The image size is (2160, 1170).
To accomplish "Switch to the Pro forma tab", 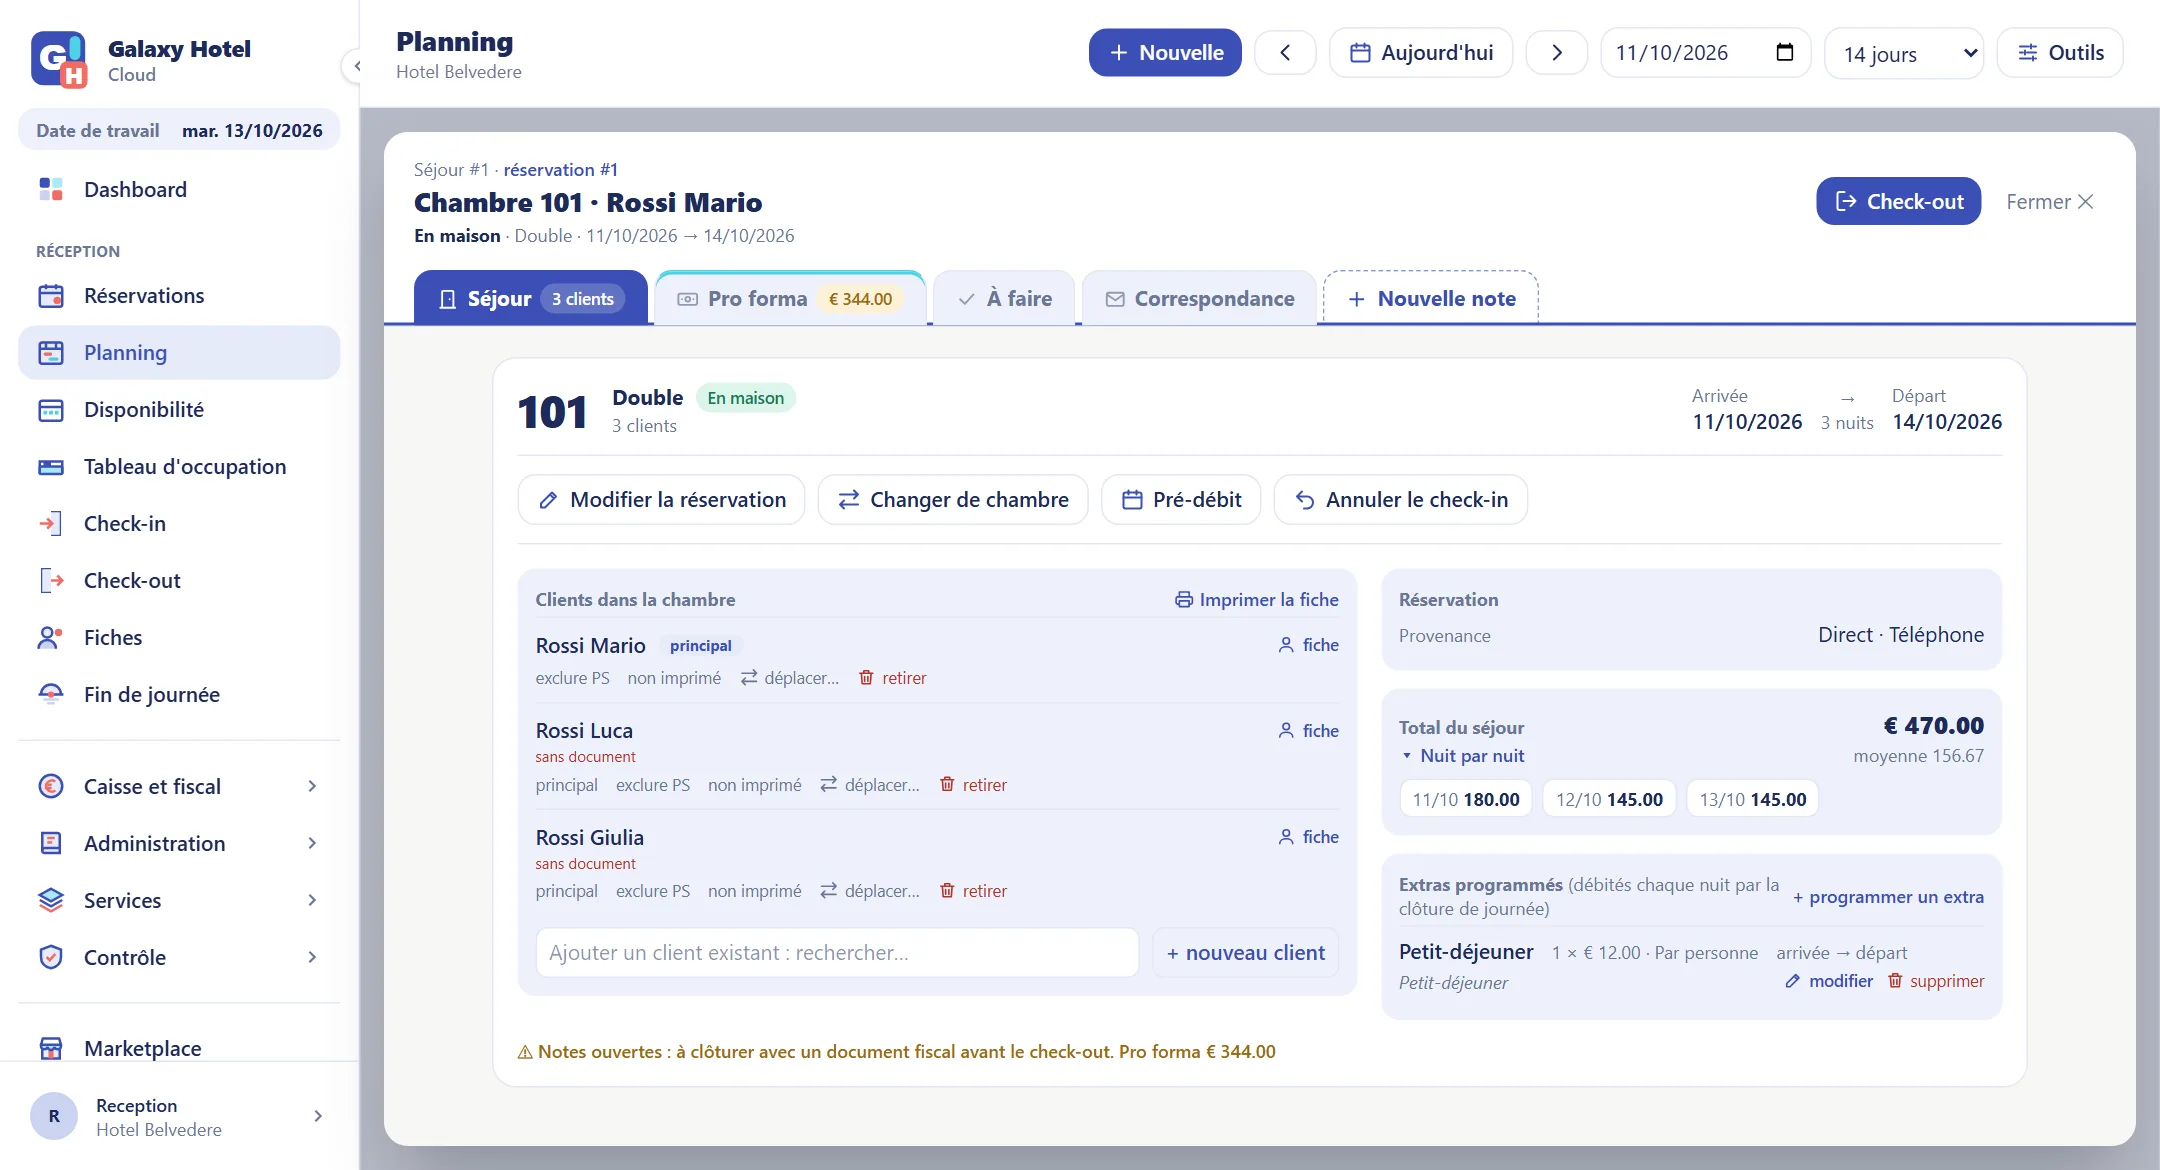I will point(790,299).
